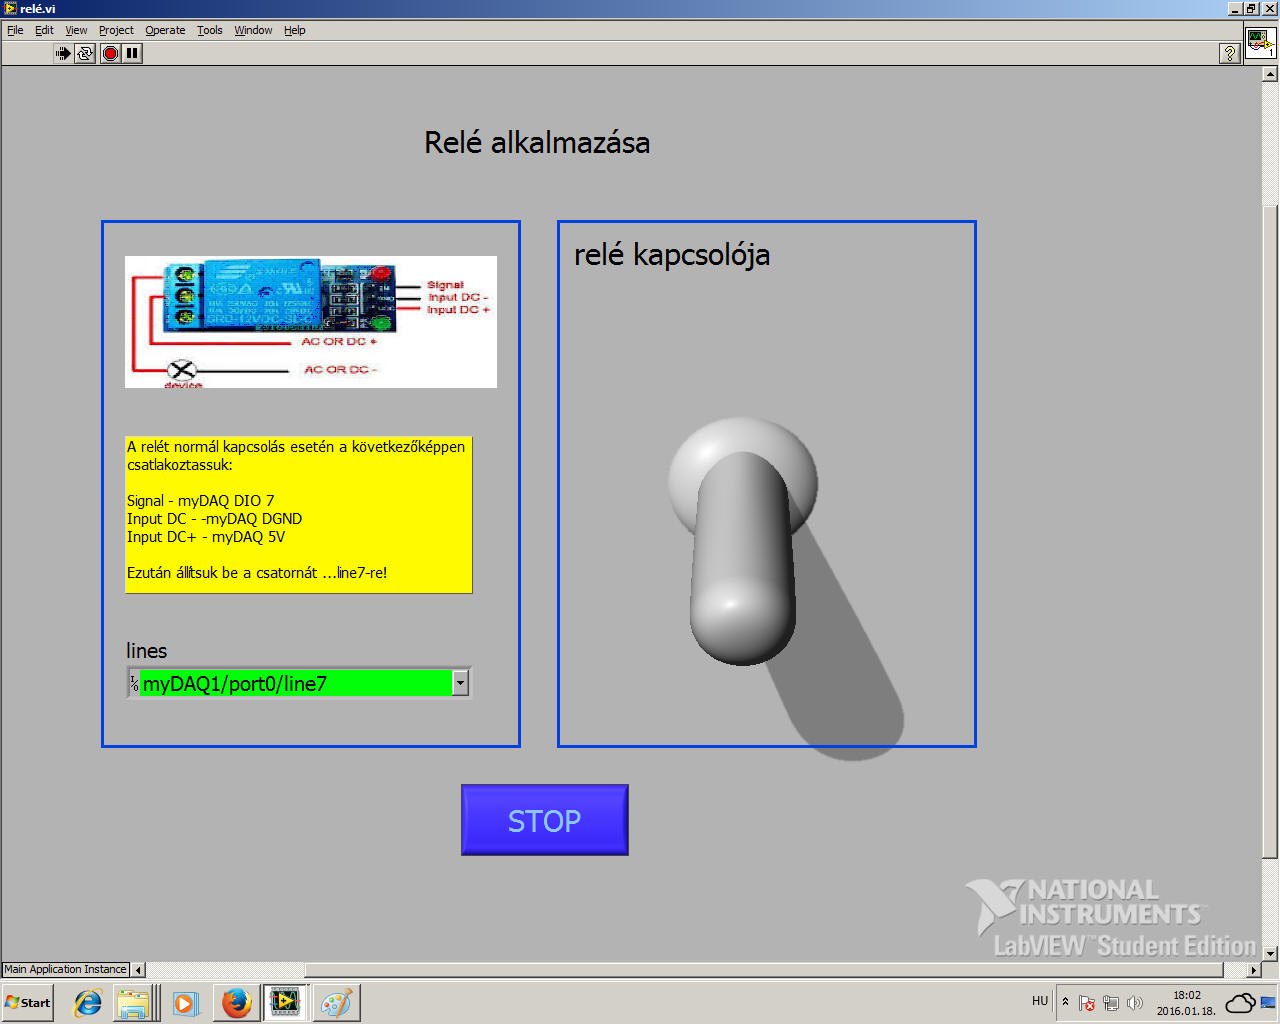The height and width of the screenshot is (1024, 1280).
Task: Click the vertical scrollbar down arrow
Action: (1270, 954)
